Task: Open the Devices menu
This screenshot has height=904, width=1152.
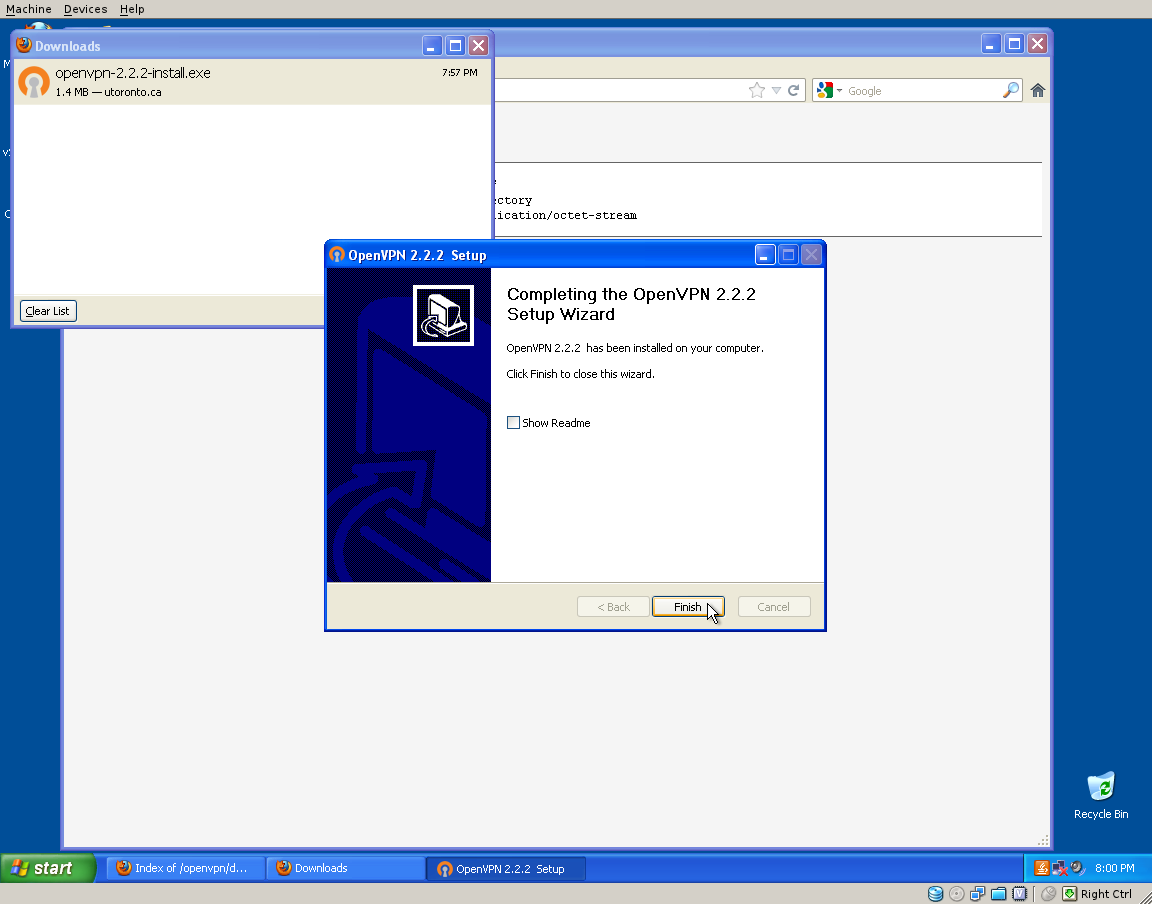Action: [x=85, y=9]
